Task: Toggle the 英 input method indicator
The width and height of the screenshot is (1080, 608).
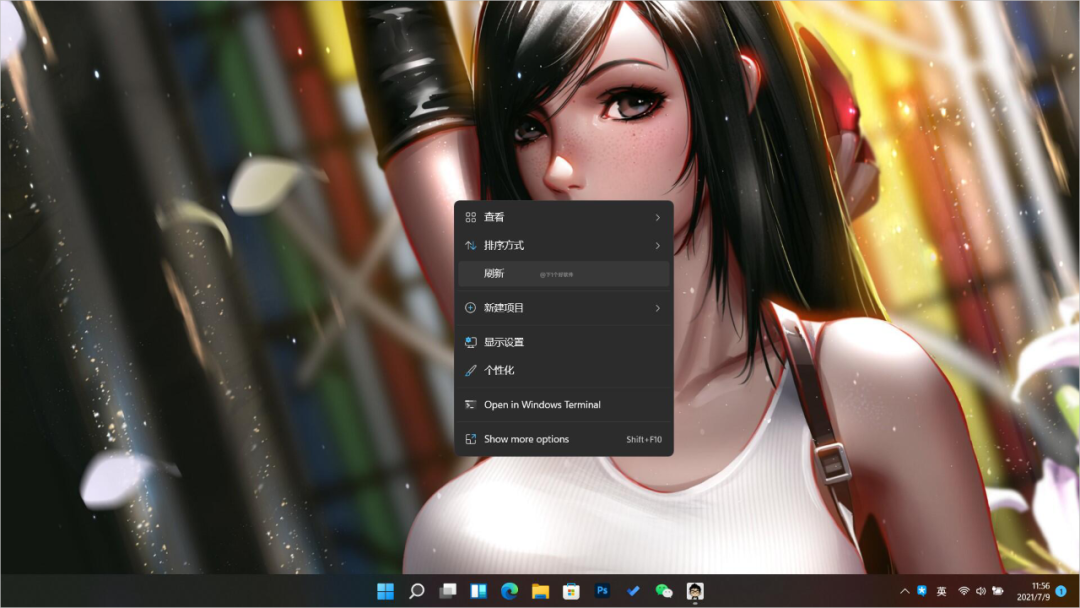Action: 940,591
